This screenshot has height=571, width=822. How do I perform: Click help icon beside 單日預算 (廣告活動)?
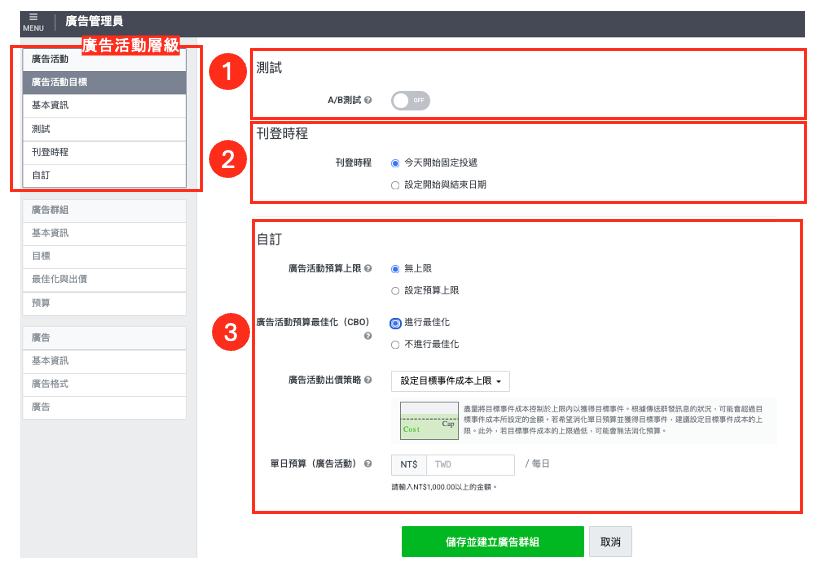(368, 464)
